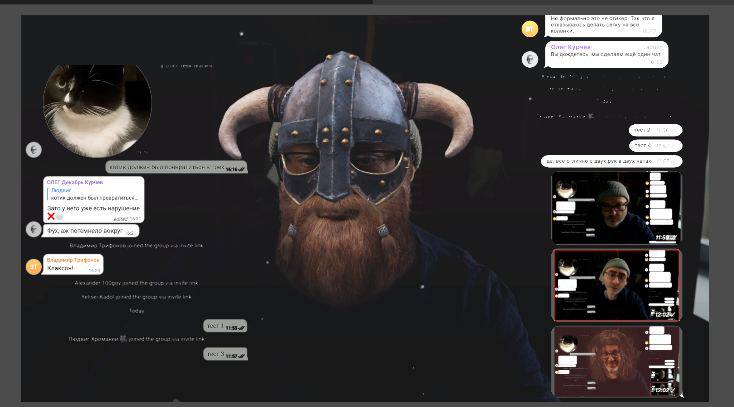Click read checkmarks on 'тест 3' message
This screenshot has height=407, width=734.
coord(242,356)
